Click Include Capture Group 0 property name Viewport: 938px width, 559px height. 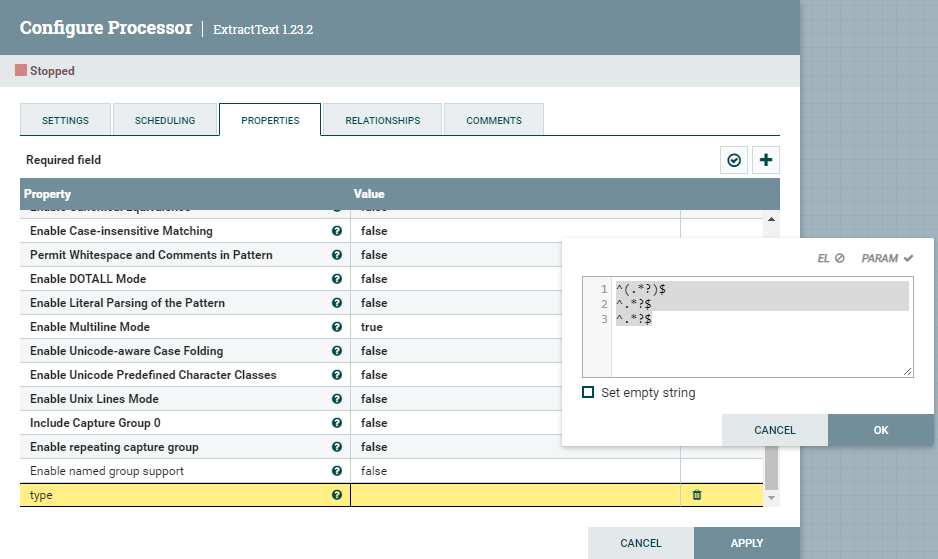[95, 423]
